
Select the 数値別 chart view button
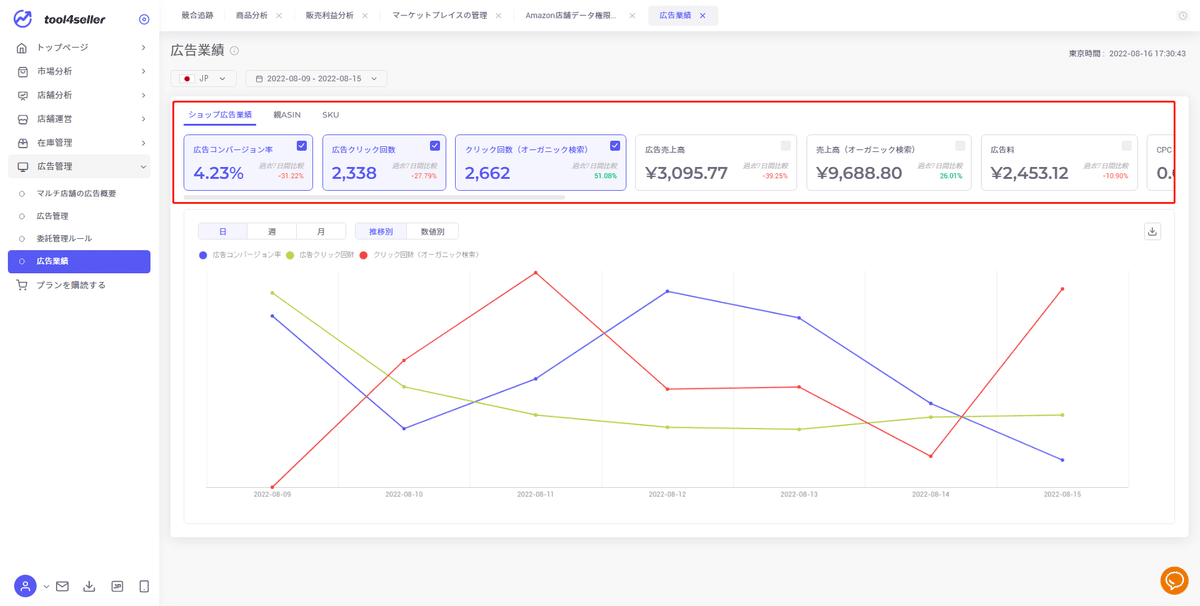tap(433, 231)
